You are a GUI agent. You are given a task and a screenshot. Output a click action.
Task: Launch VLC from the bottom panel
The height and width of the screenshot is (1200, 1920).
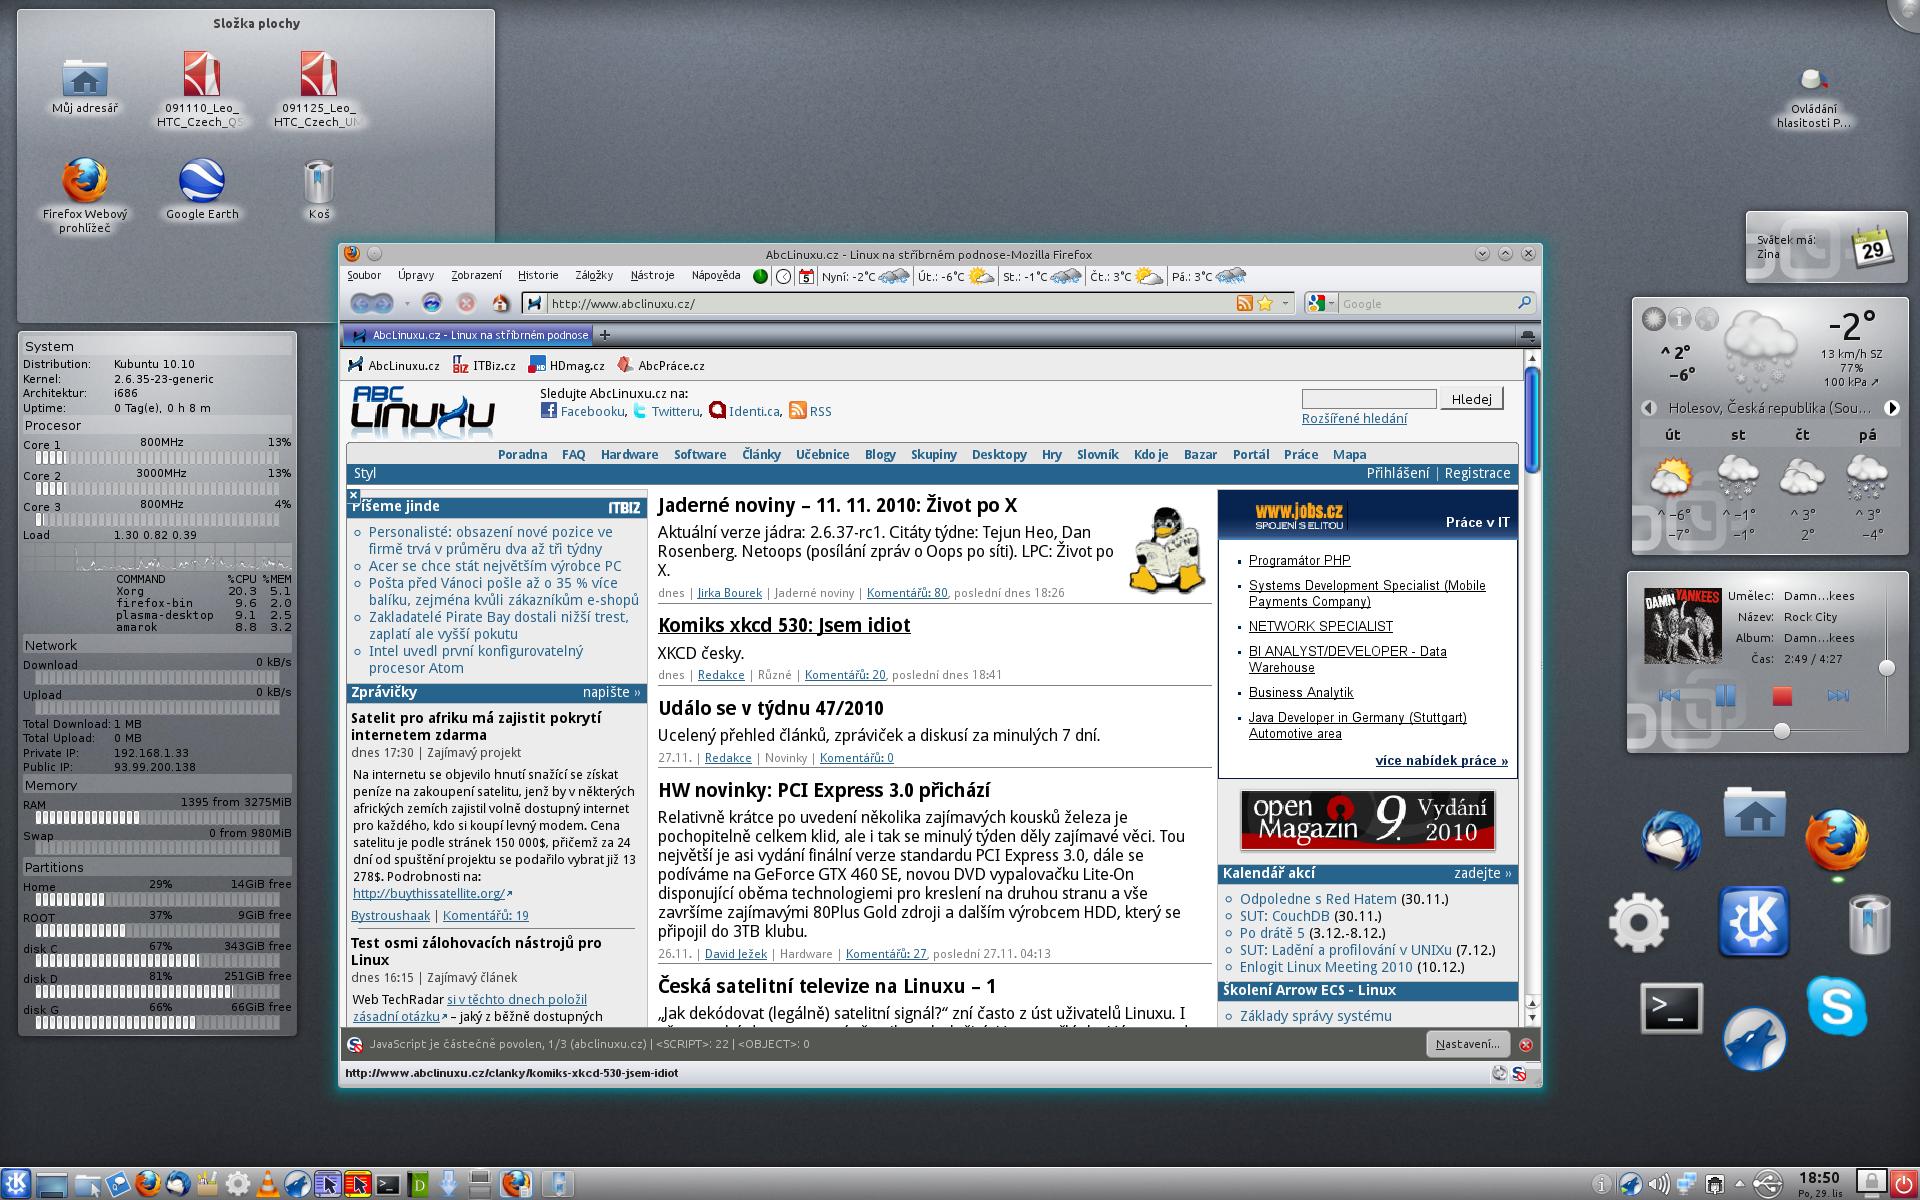pos(267,1184)
